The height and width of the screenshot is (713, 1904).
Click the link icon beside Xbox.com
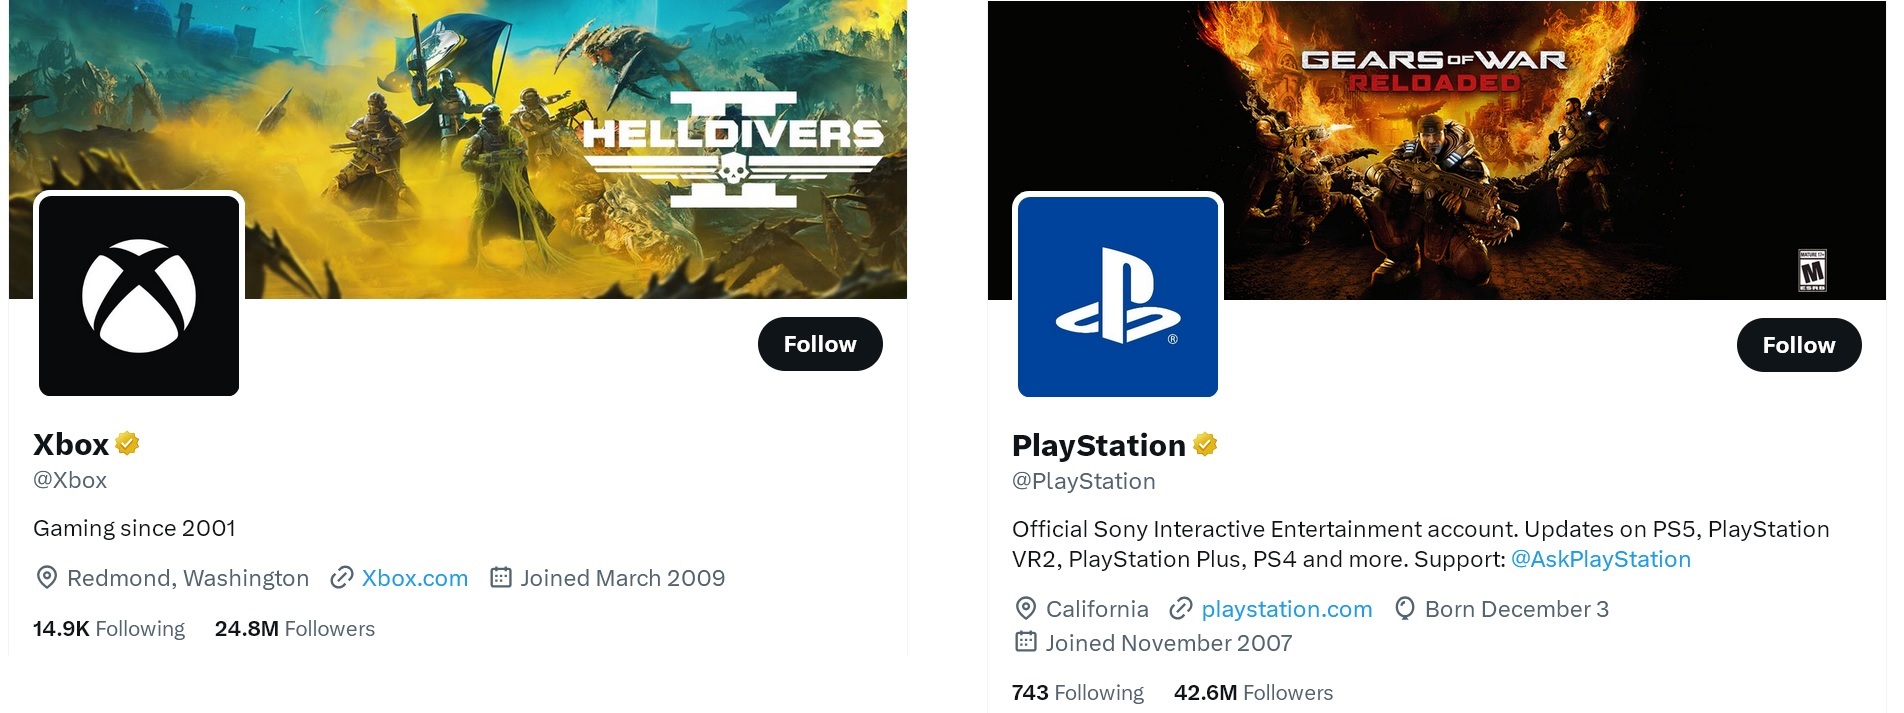click(x=342, y=578)
